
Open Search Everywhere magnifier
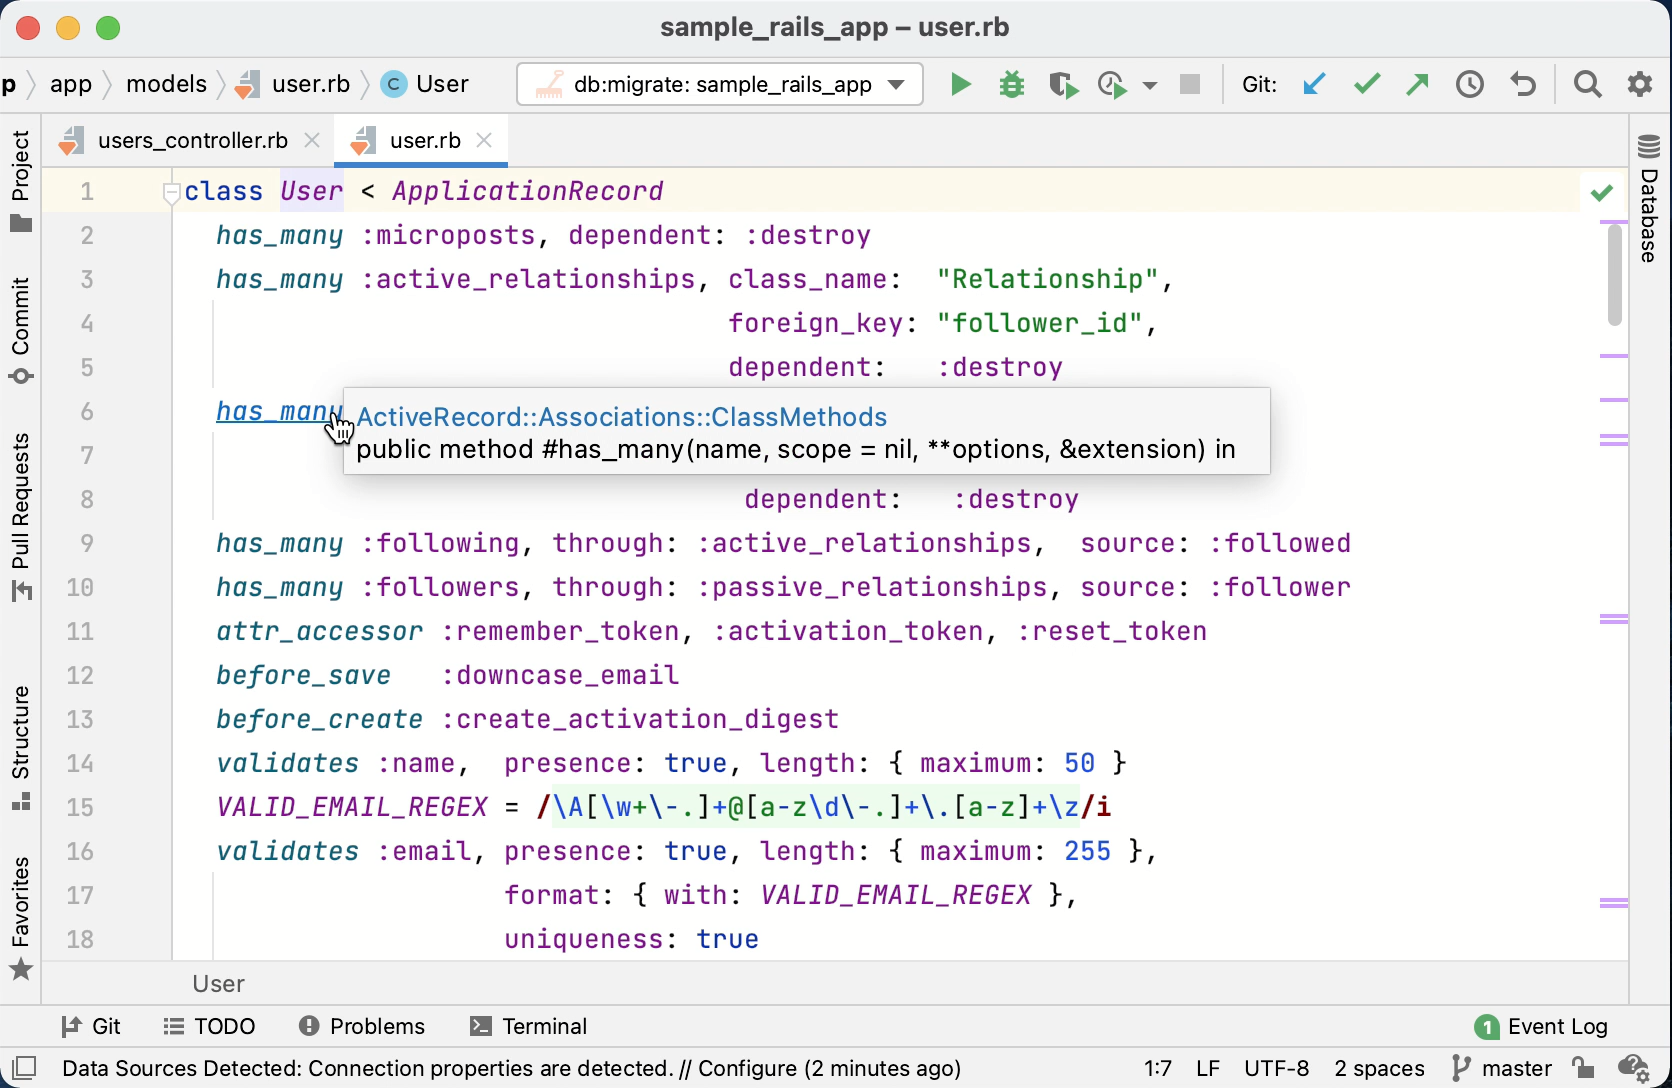click(1587, 85)
